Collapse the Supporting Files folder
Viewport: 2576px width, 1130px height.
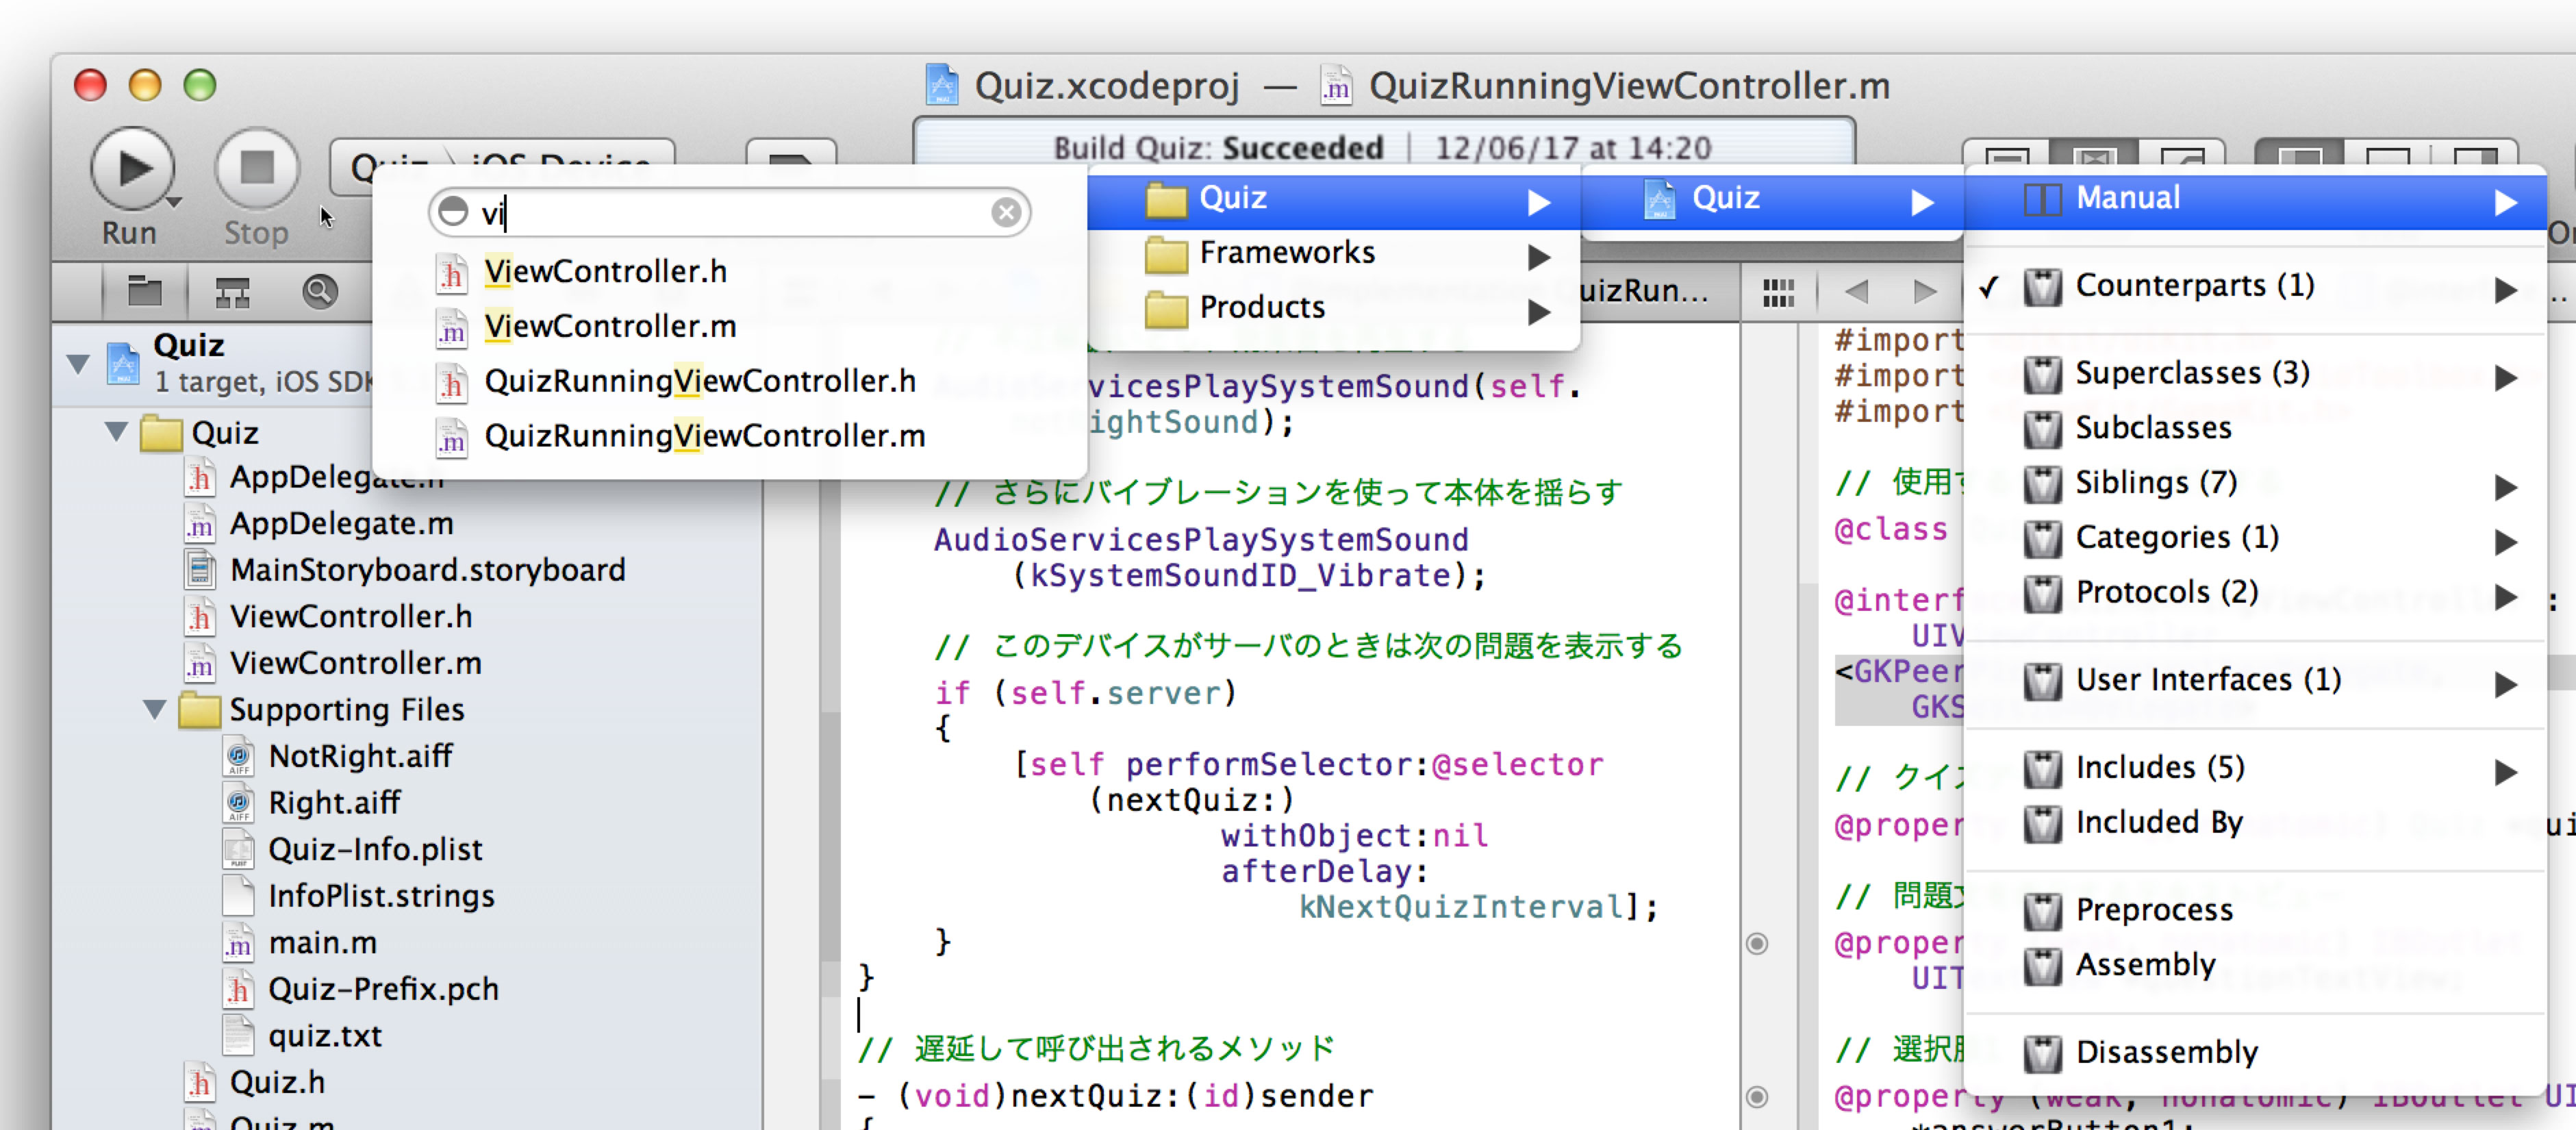click(155, 709)
